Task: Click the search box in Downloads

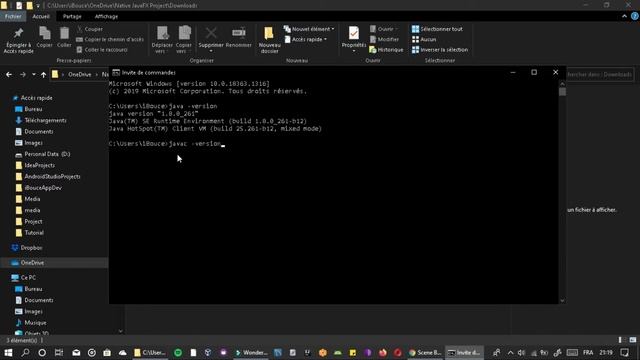Action: 600,75
